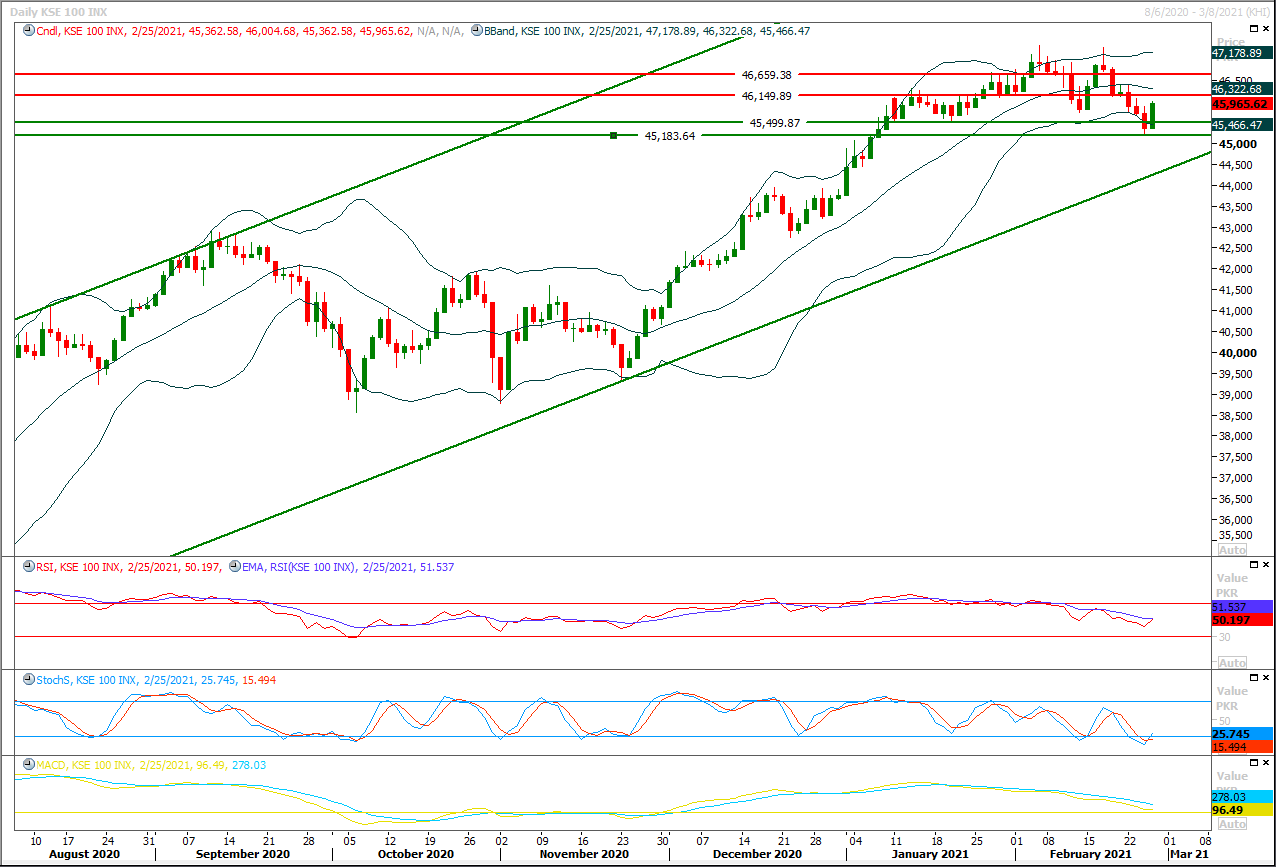This screenshot has height=867, width=1276.
Task: Click the 46,659.38 resistance line label
Action: coord(766,74)
